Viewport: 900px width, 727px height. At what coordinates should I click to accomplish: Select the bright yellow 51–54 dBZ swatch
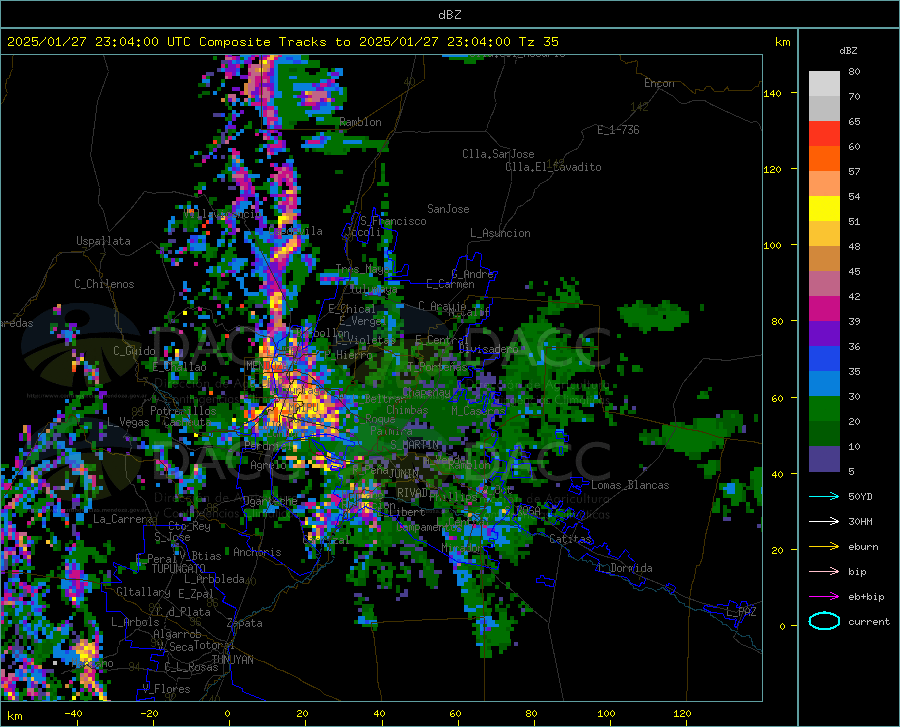[x=824, y=209]
